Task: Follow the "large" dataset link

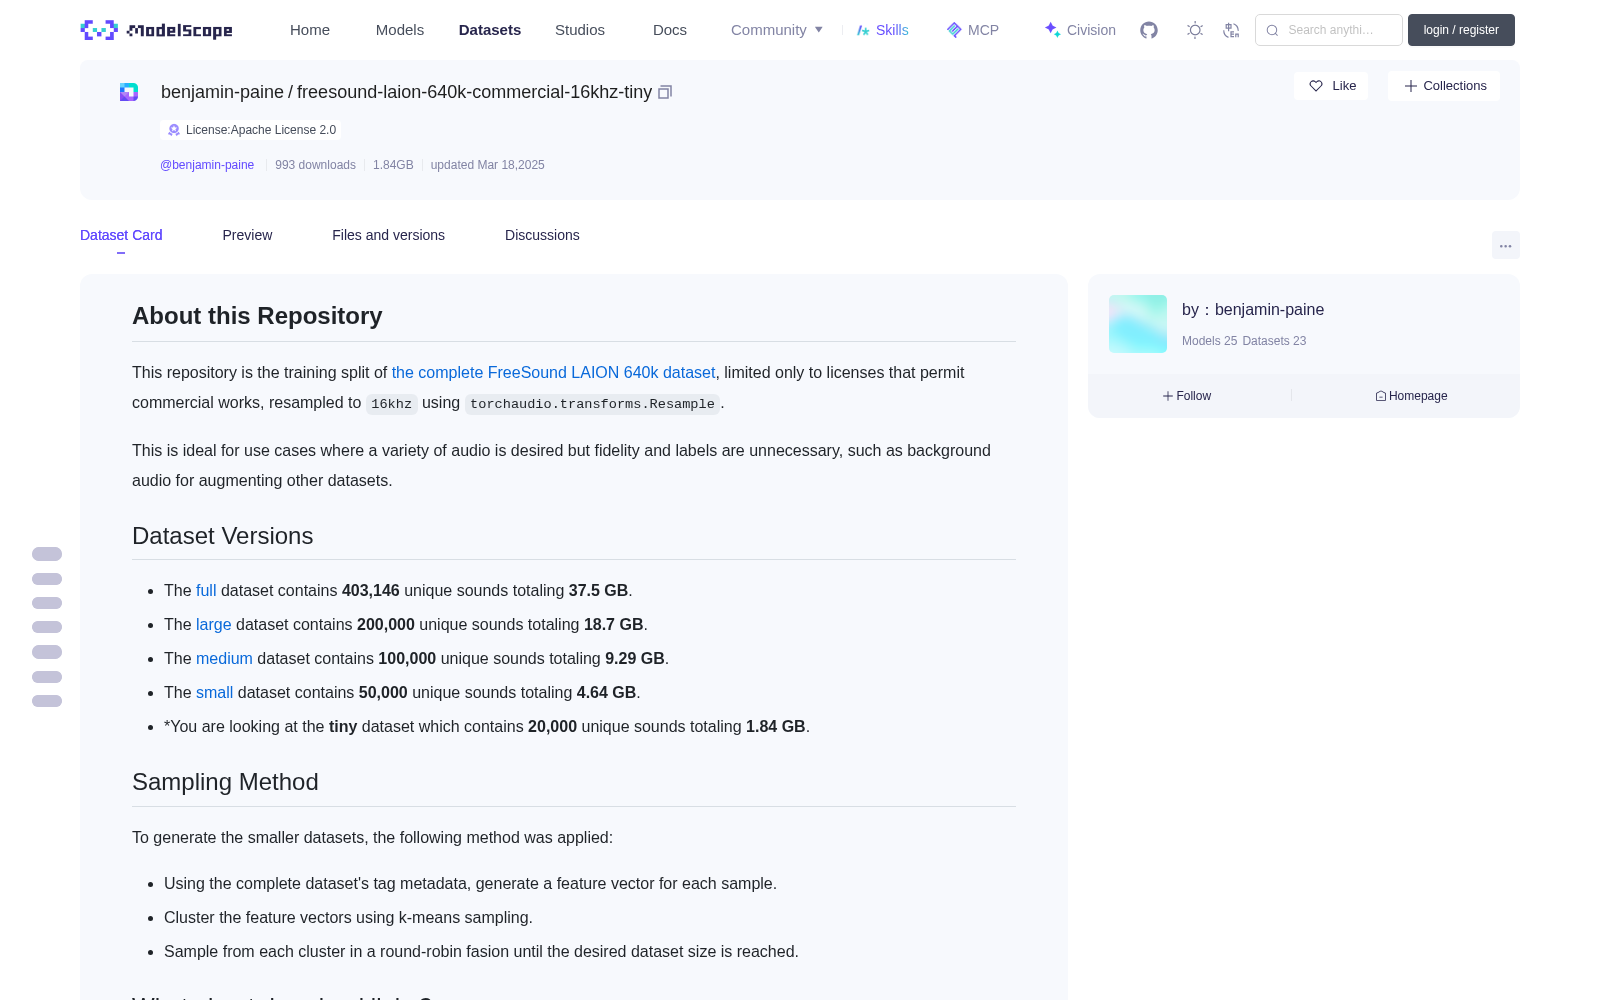Action: click(213, 624)
